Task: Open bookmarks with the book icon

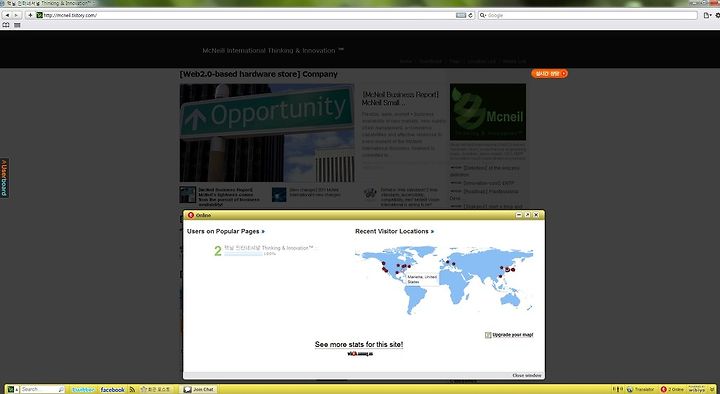Action: click(6, 25)
